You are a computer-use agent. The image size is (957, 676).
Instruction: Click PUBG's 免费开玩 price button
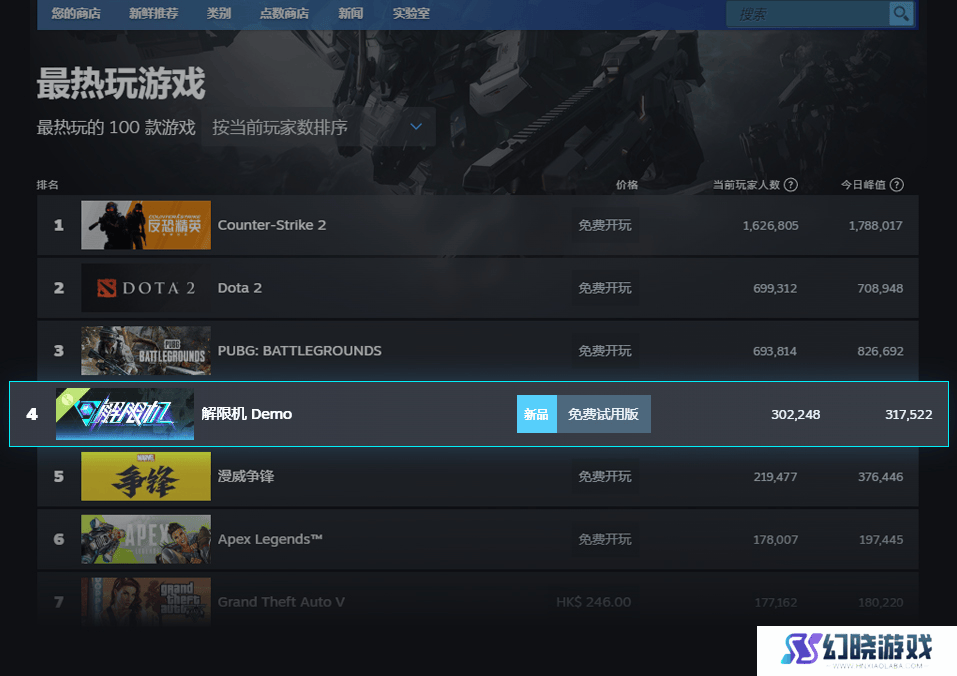pos(605,351)
